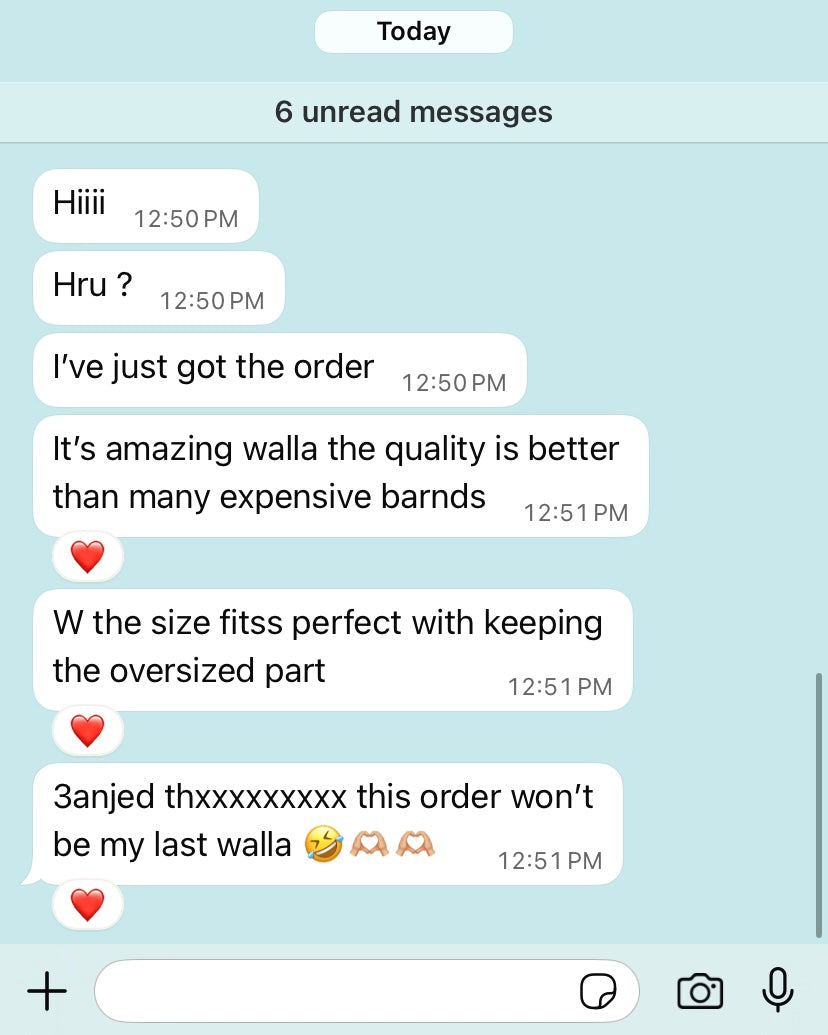Tap the microphone voice message icon
This screenshot has height=1035, width=828.
778,989
